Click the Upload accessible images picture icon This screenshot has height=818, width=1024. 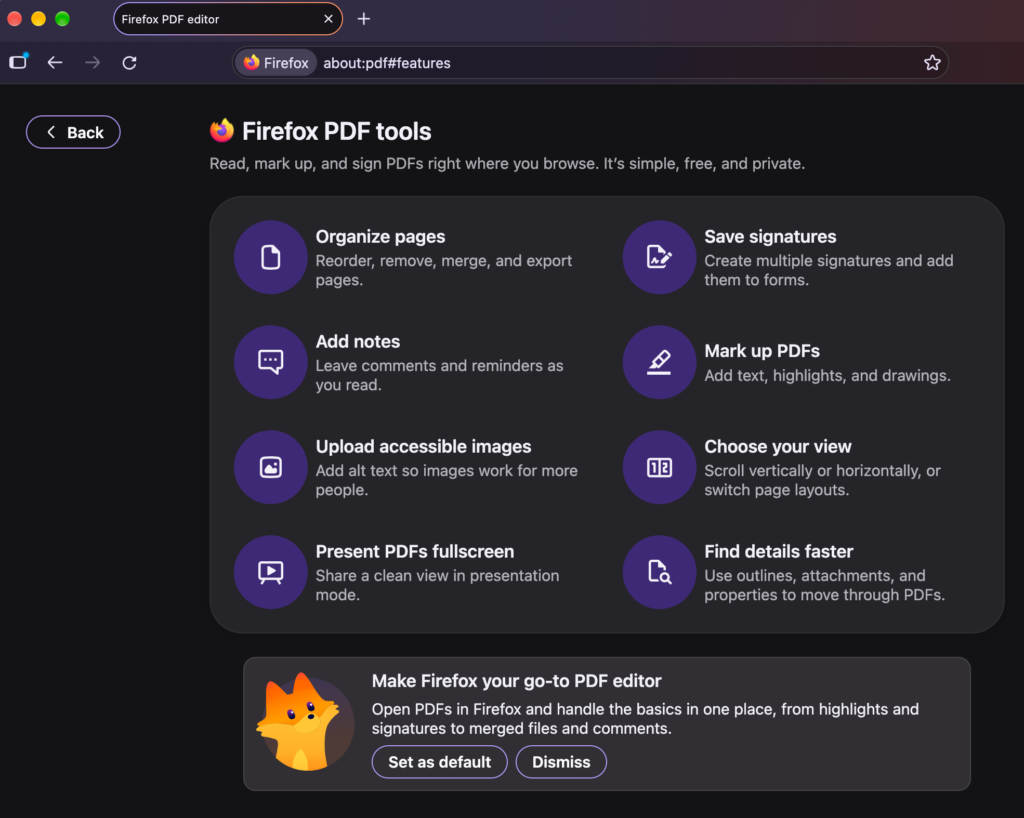coord(270,467)
